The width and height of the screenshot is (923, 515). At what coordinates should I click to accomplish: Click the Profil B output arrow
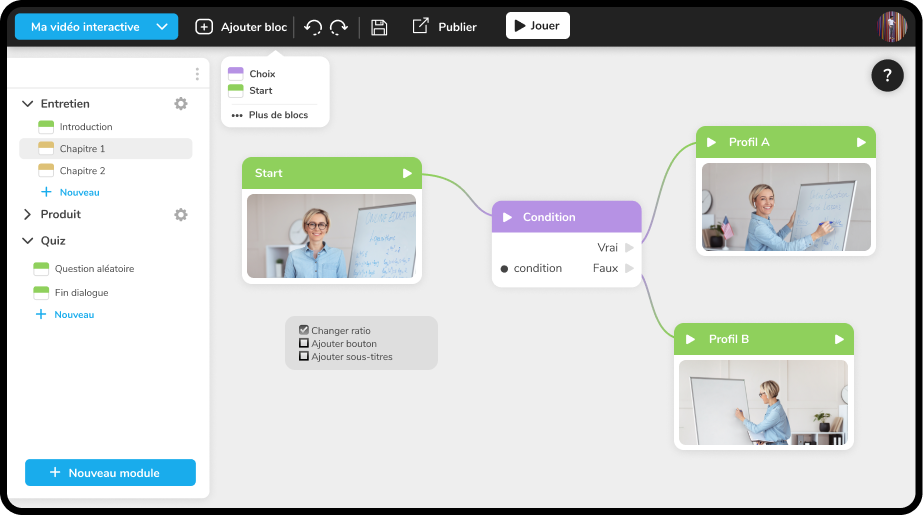(839, 340)
